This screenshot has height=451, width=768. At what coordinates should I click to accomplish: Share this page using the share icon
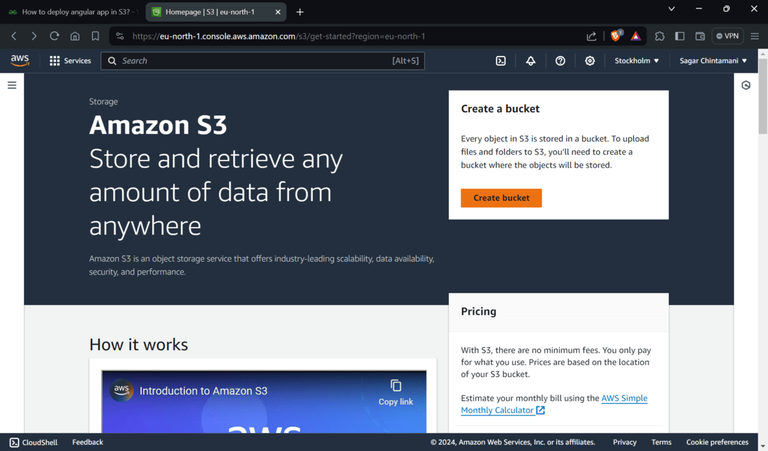click(x=591, y=36)
